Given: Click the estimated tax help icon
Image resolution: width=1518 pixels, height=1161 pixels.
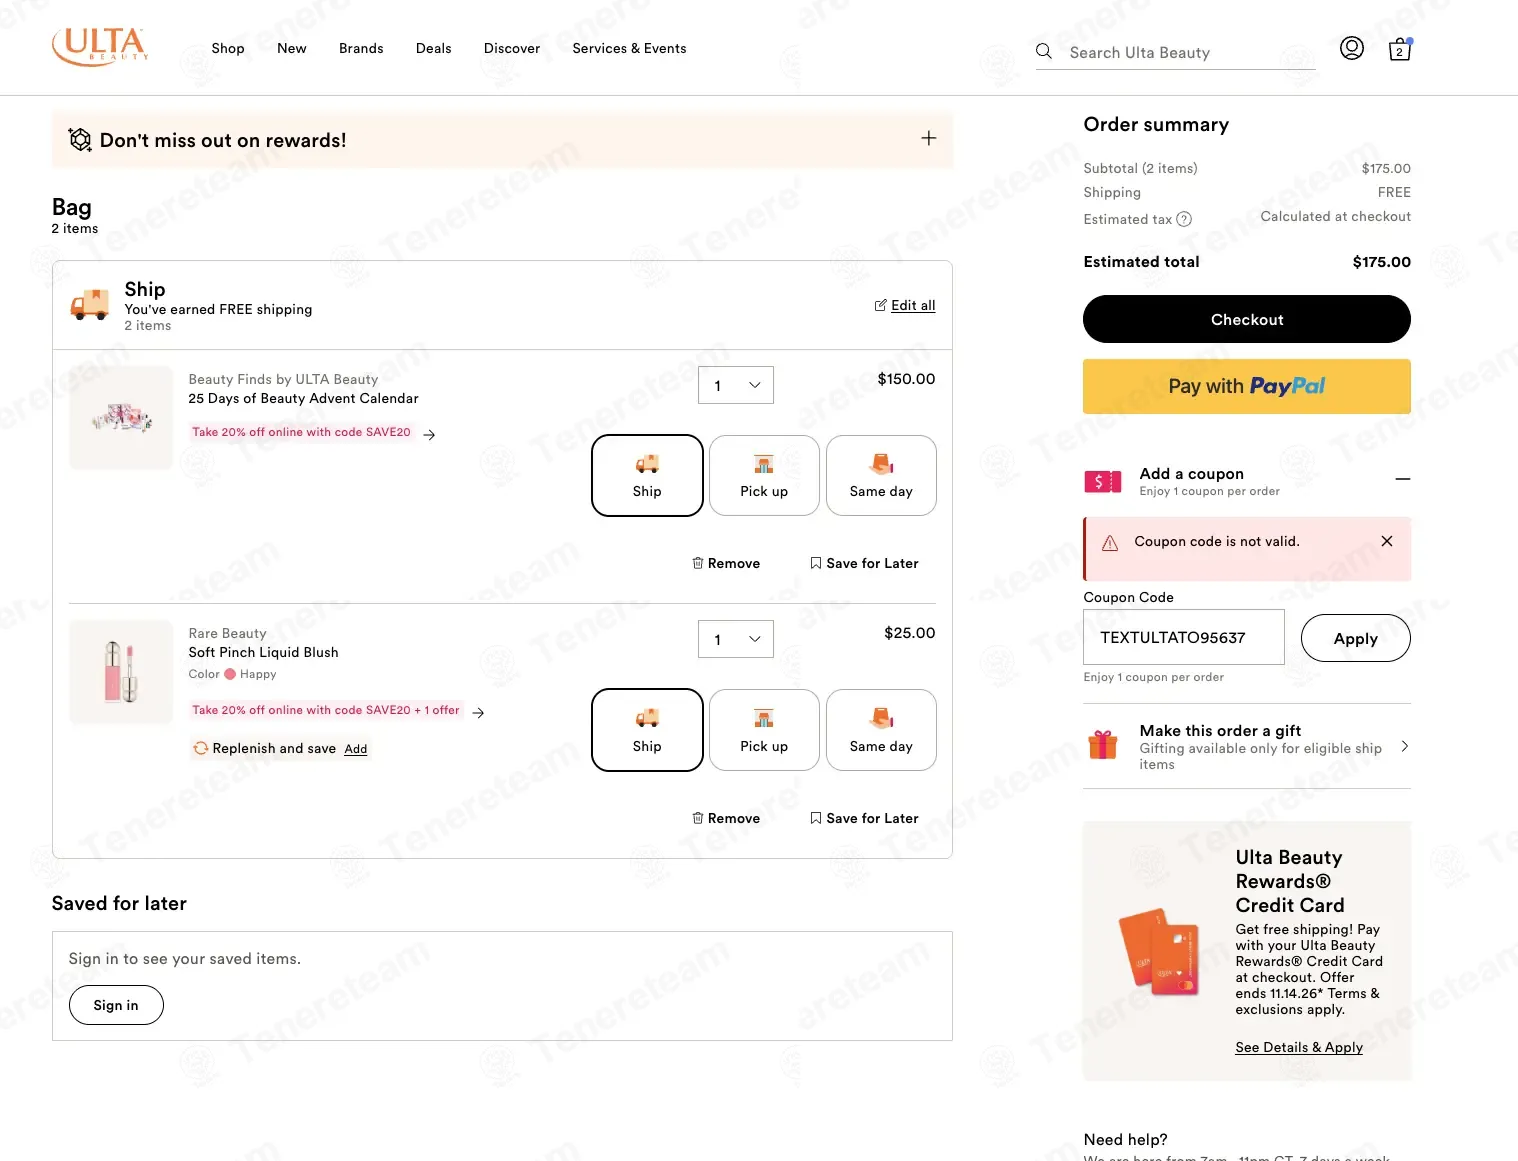Looking at the screenshot, I should [1184, 219].
